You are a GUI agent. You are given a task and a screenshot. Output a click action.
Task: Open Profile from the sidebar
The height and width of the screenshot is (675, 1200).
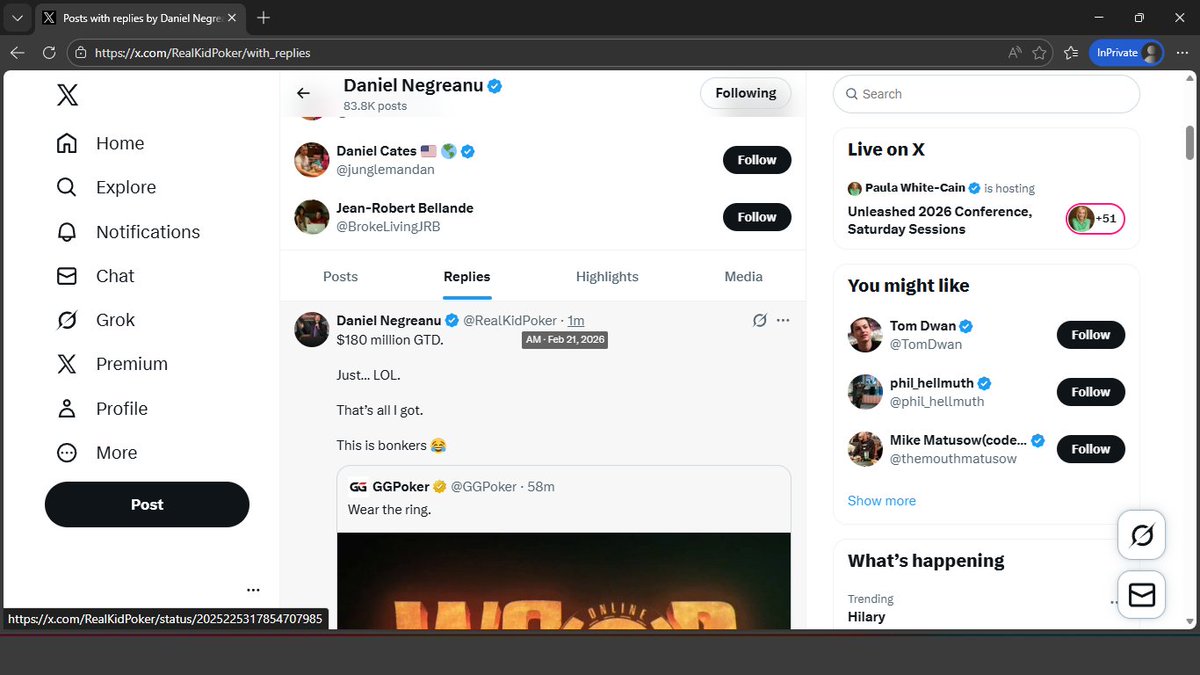coord(102,408)
